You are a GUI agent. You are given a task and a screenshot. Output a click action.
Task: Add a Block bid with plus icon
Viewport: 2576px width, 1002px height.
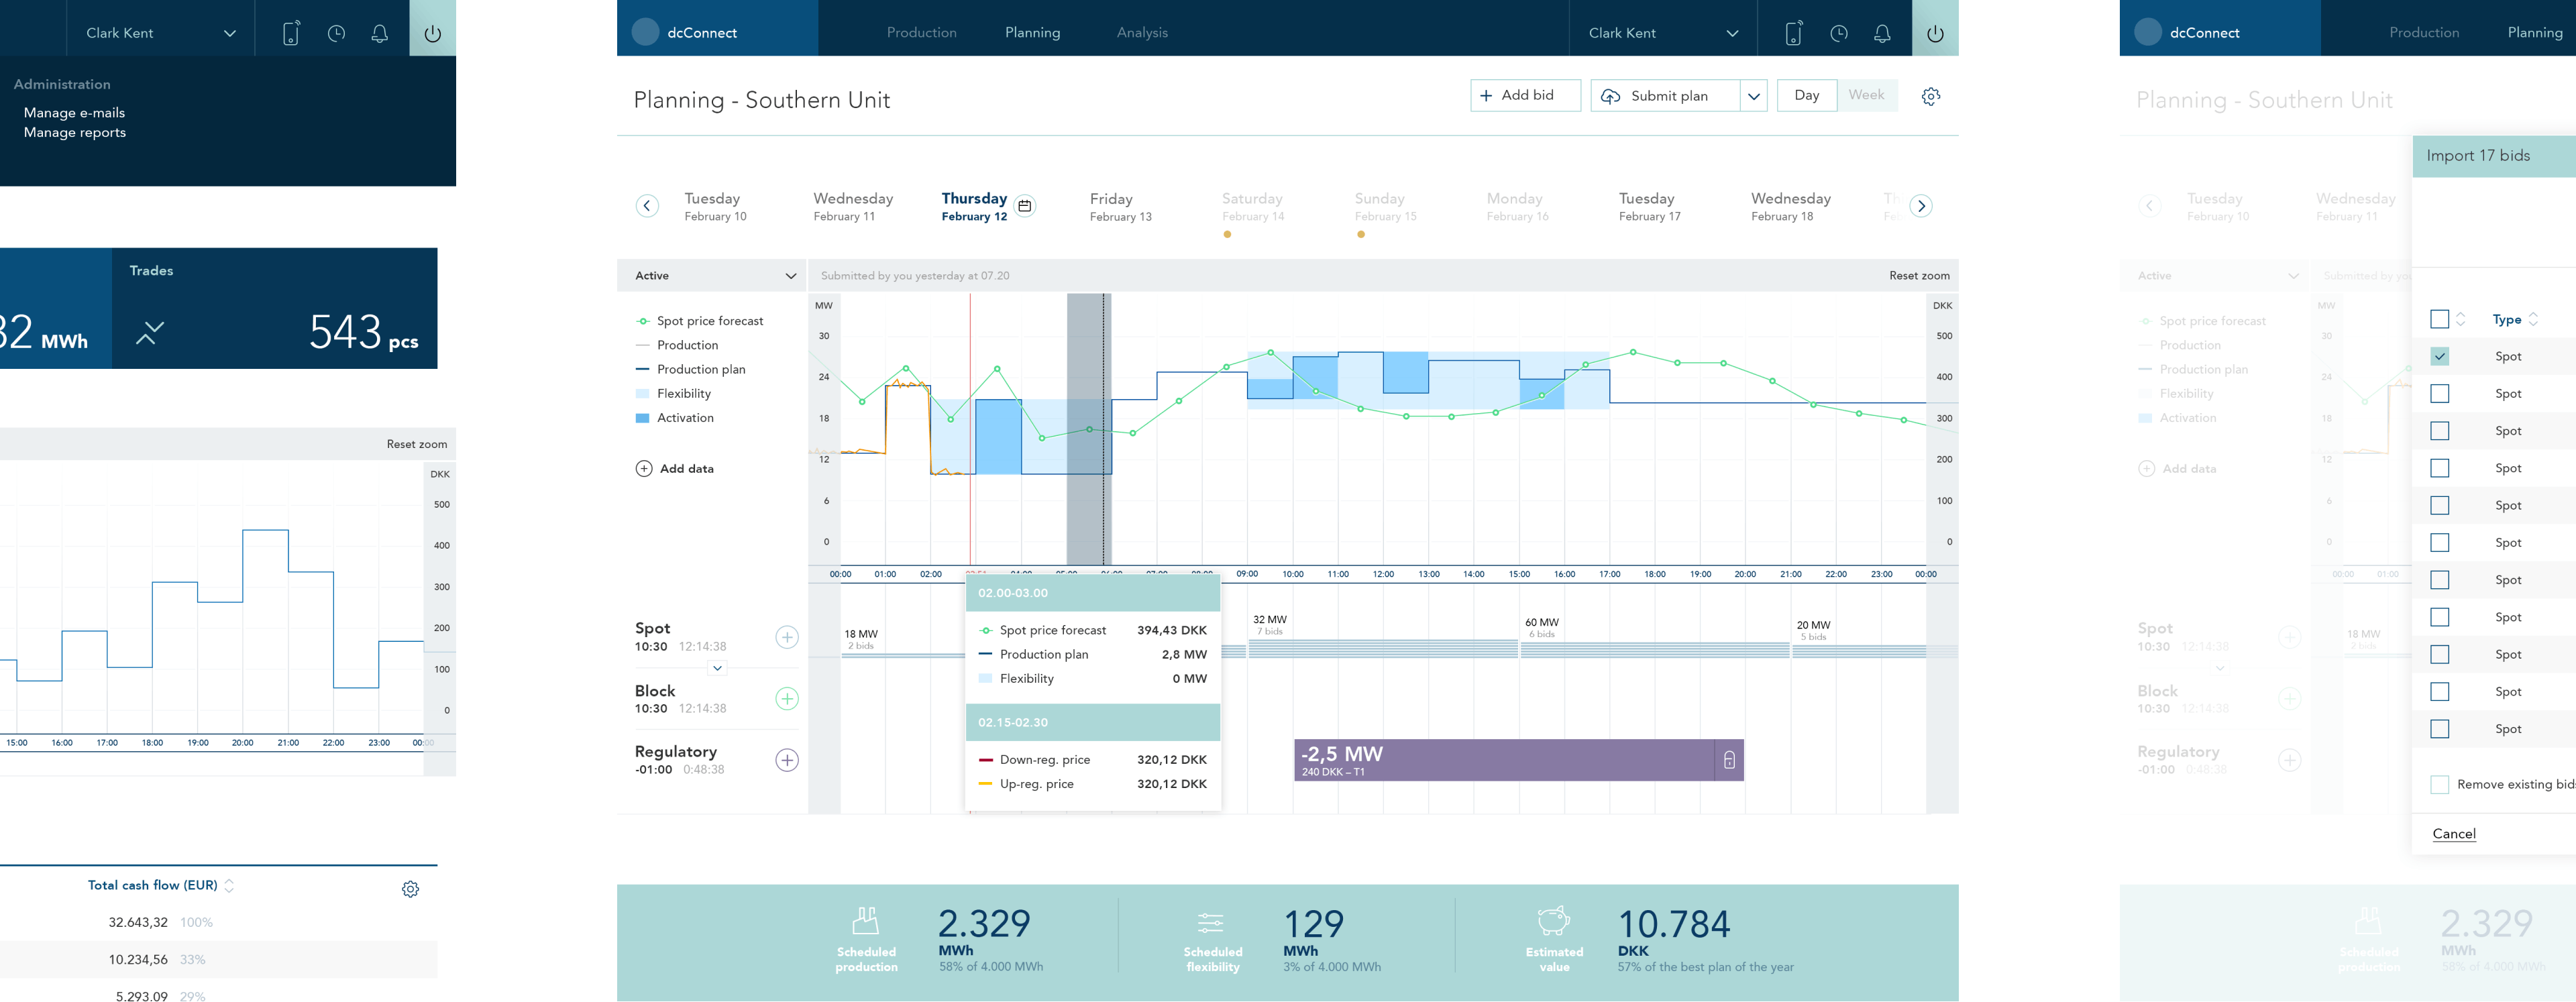click(787, 699)
